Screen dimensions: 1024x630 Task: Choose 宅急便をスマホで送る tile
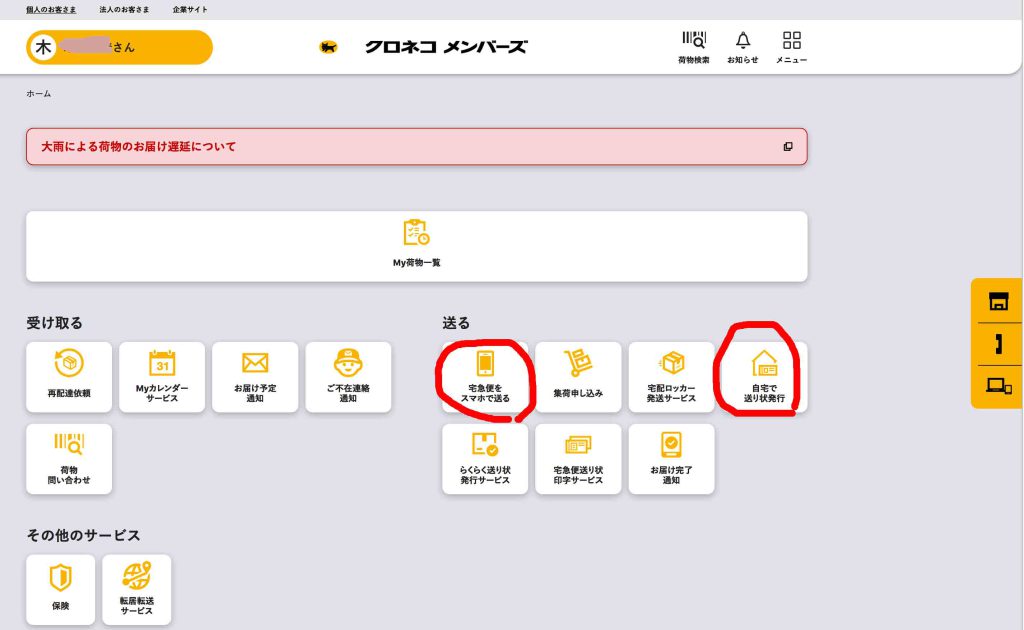point(485,377)
